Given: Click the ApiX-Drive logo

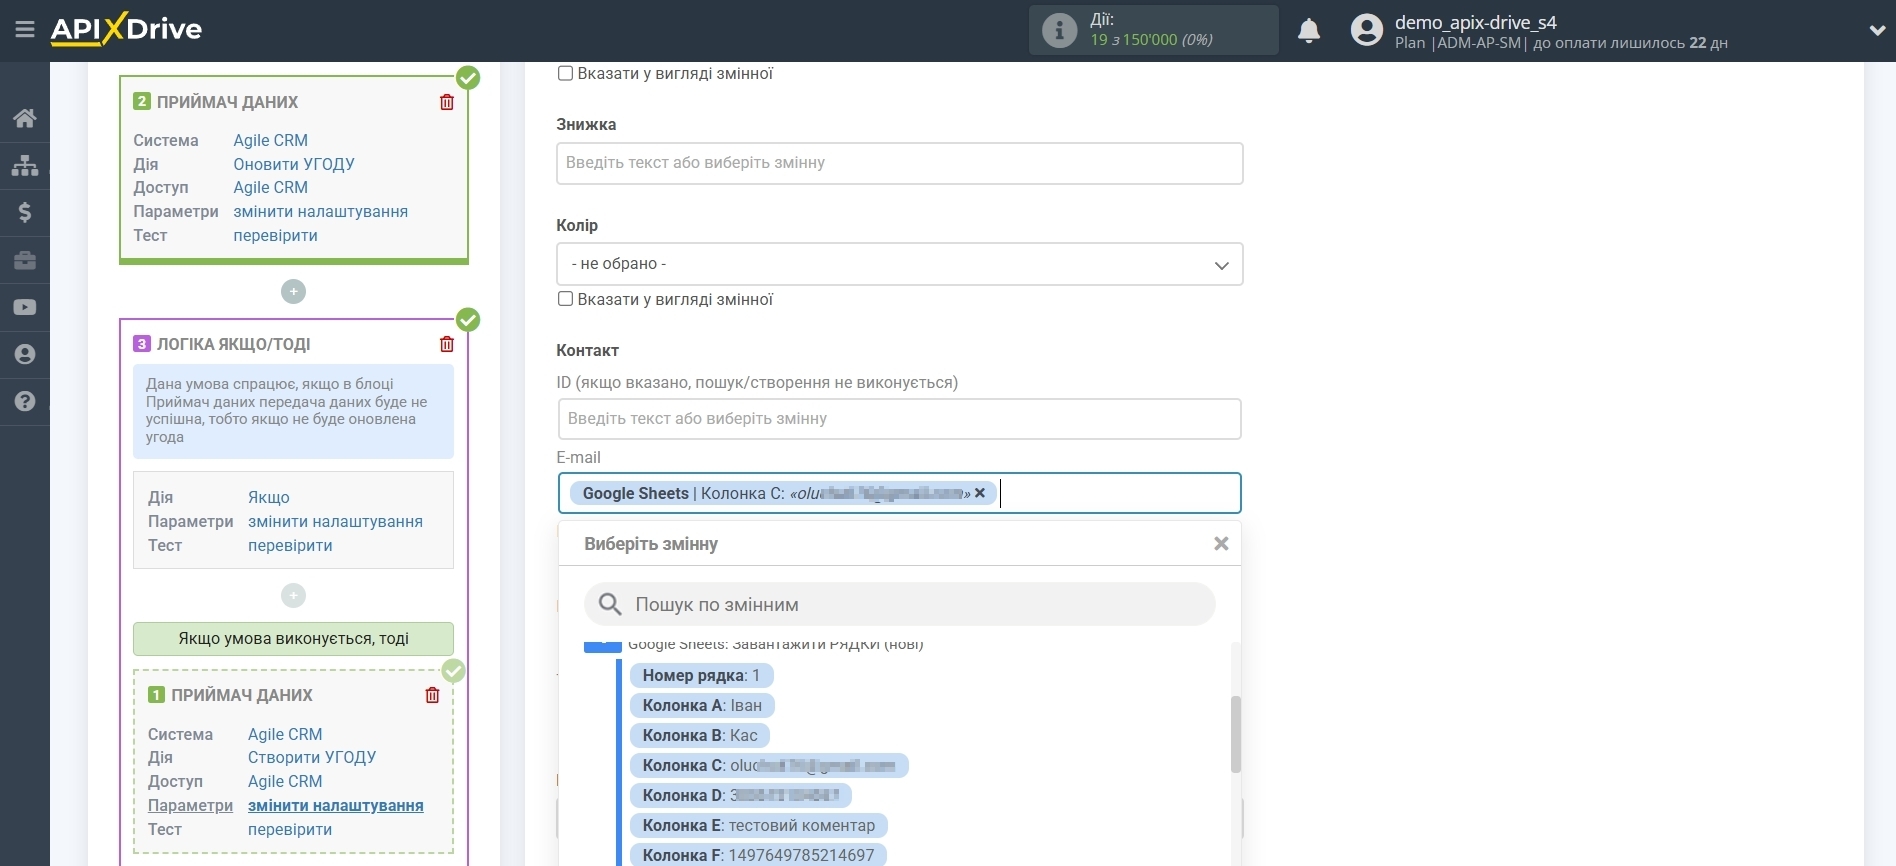Looking at the screenshot, I should point(126,29).
